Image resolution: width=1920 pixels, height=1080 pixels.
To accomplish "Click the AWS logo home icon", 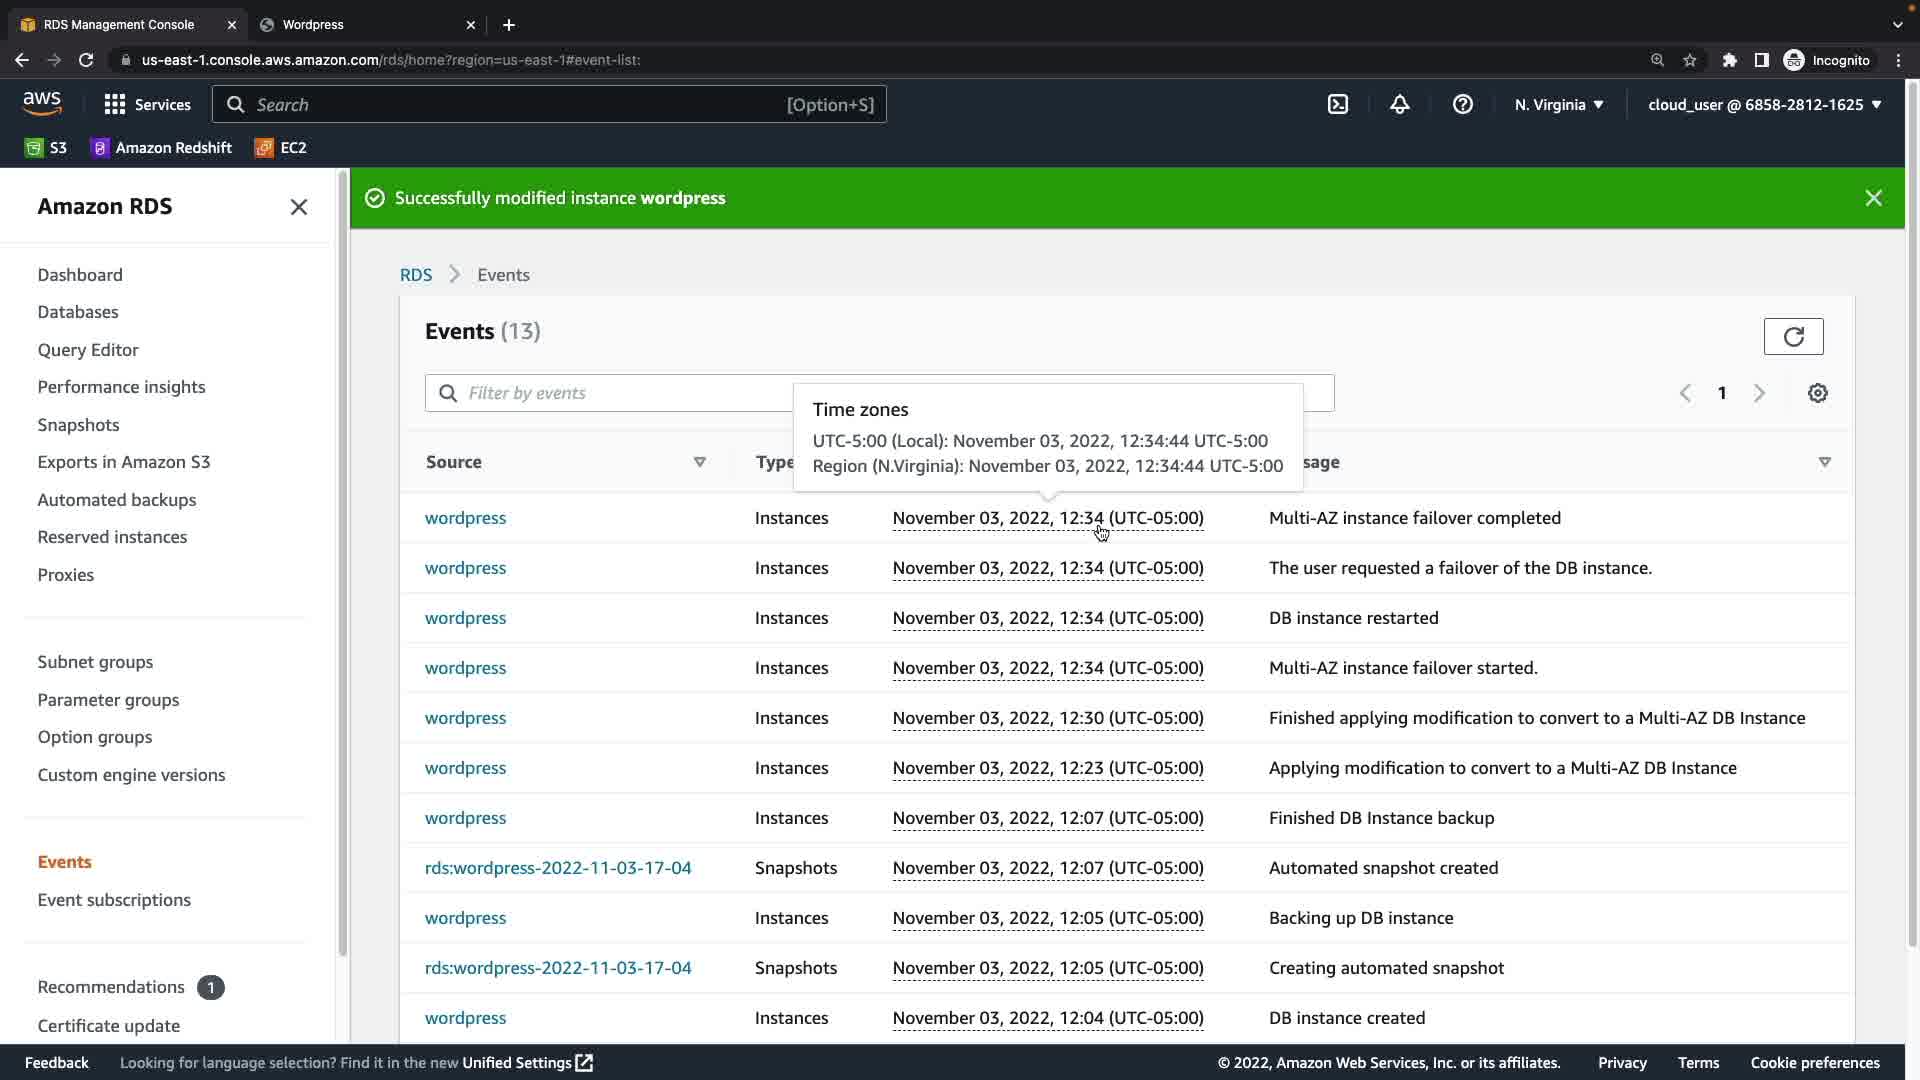I will point(42,103).
